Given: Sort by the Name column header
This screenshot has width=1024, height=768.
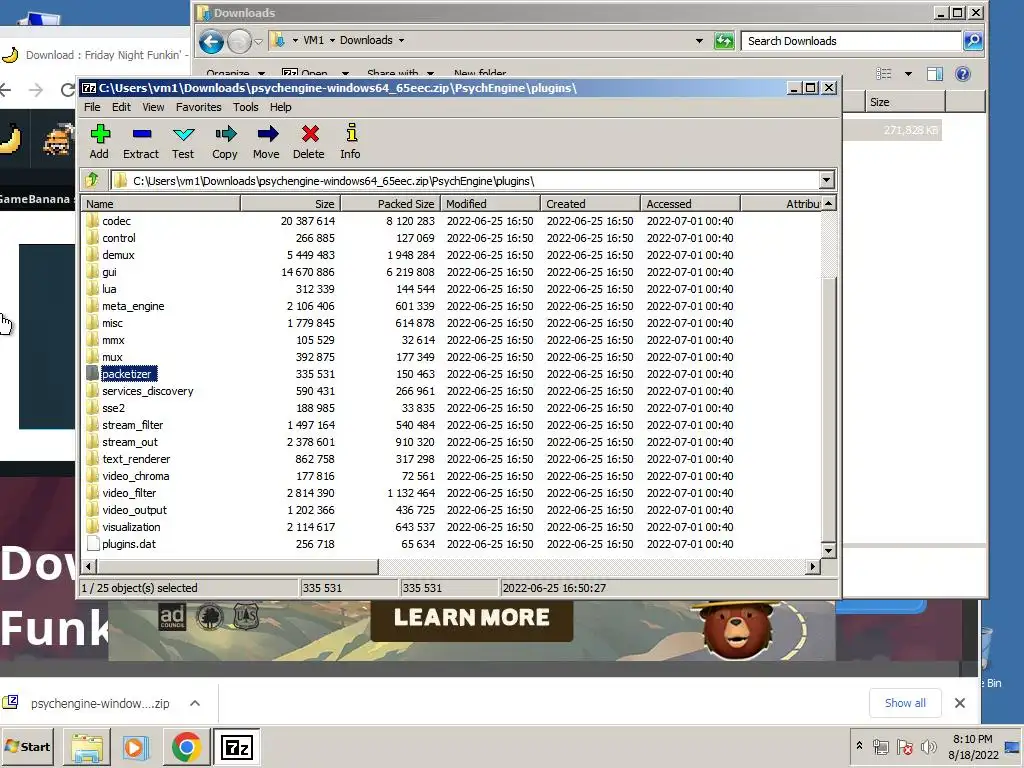Looking at the screenshot, I should click(161, 204).
